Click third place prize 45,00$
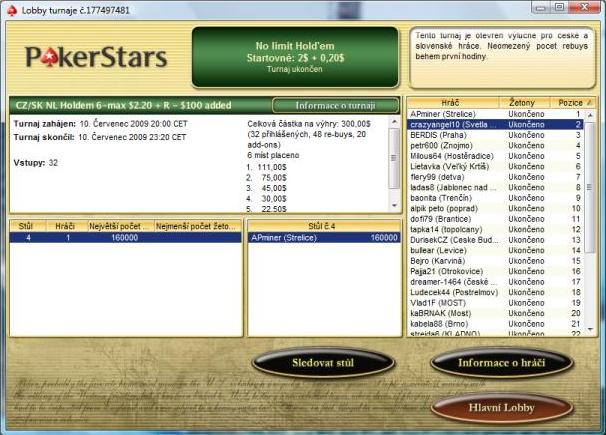Image resolution: width=606 pixels, height=435 pixels. click(x=274, y=188)
